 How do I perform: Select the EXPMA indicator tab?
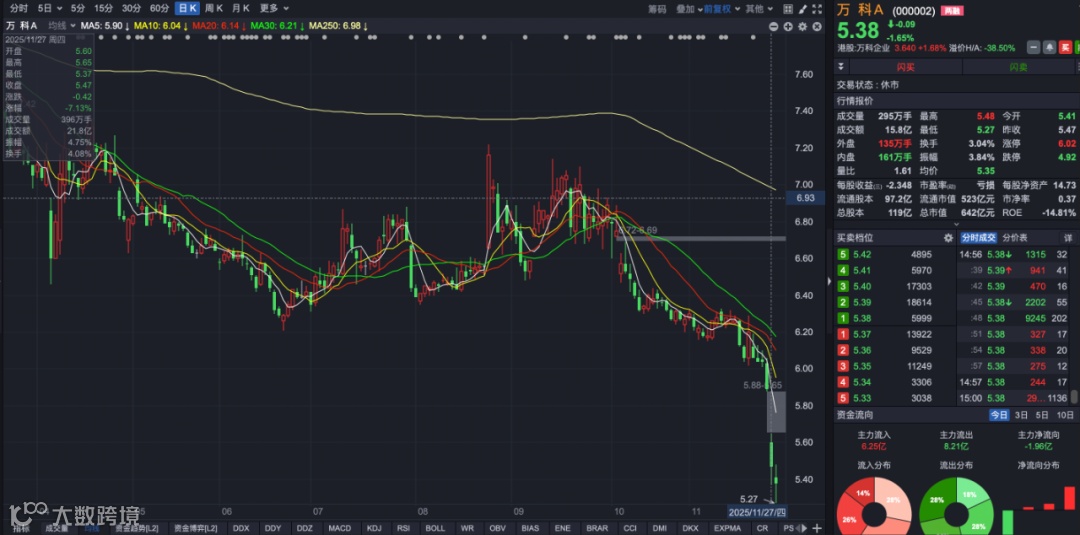[727, 528]
